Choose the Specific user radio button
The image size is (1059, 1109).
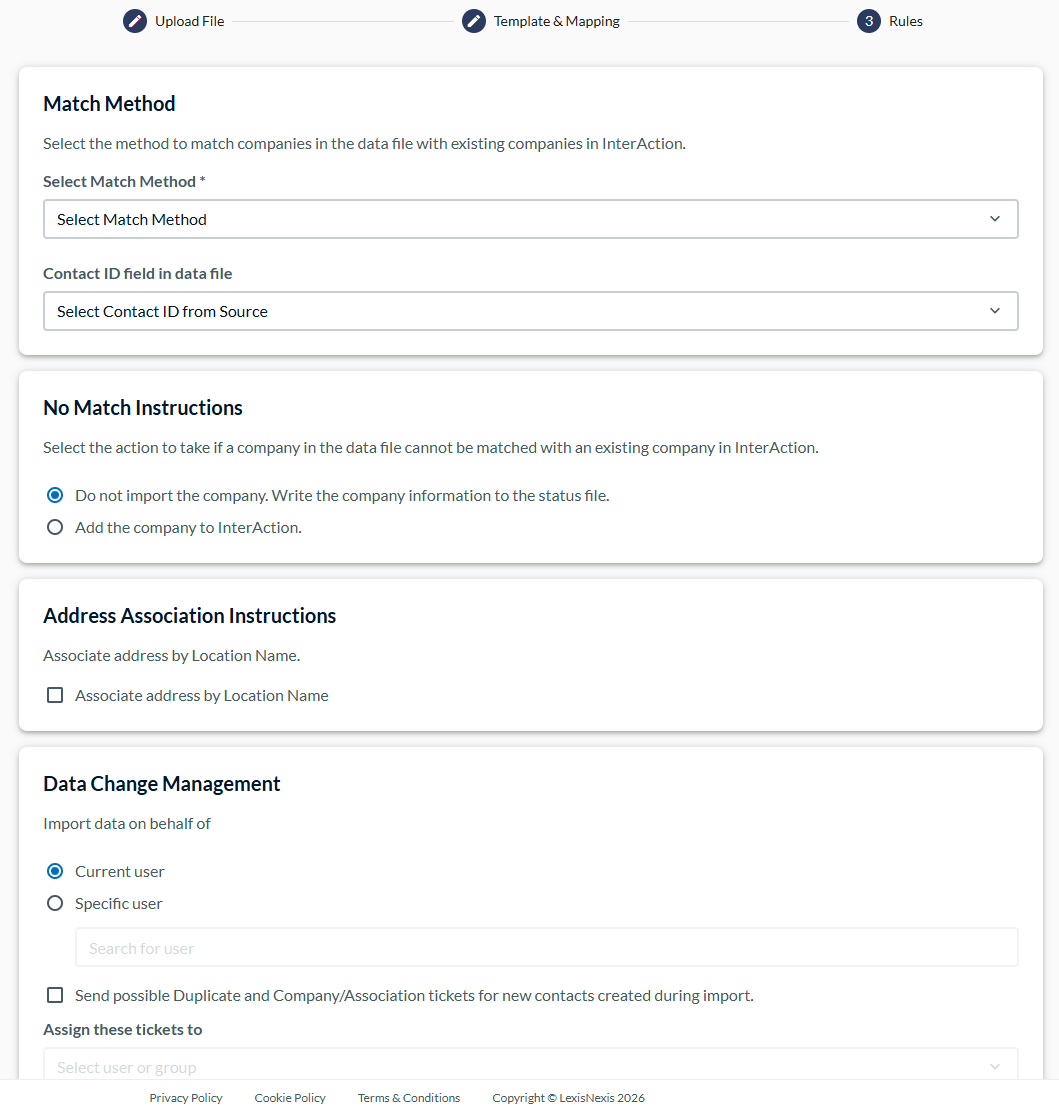pyautogui.click(x=54, y=903)
